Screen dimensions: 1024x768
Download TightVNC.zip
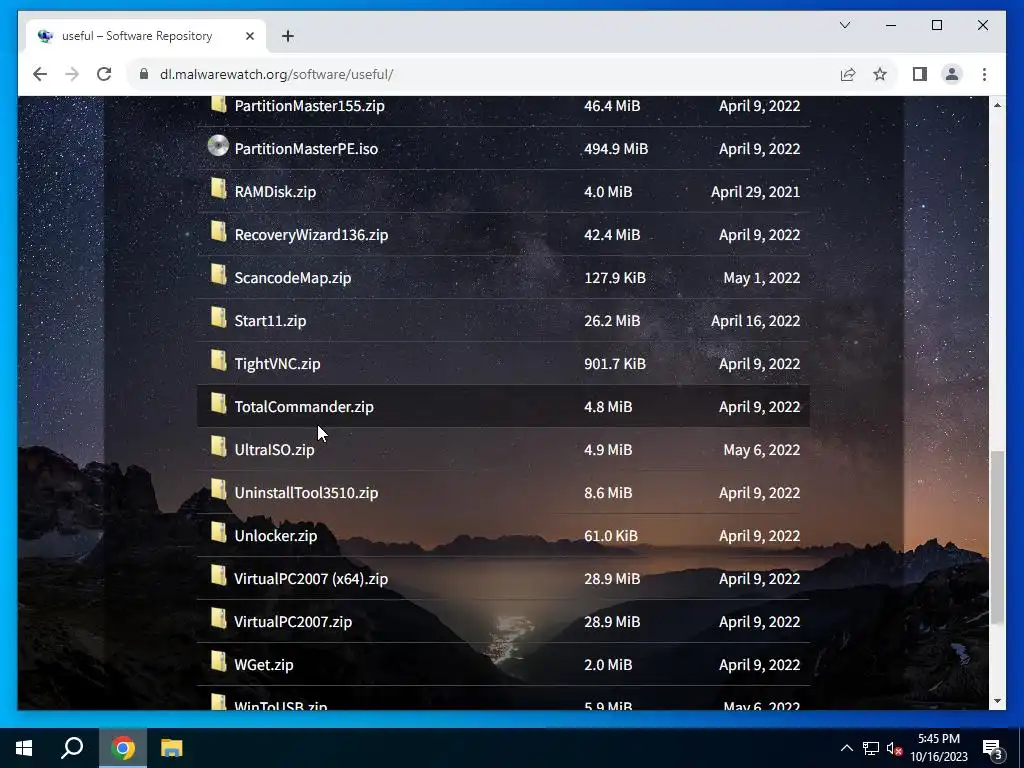pos(278,364)
